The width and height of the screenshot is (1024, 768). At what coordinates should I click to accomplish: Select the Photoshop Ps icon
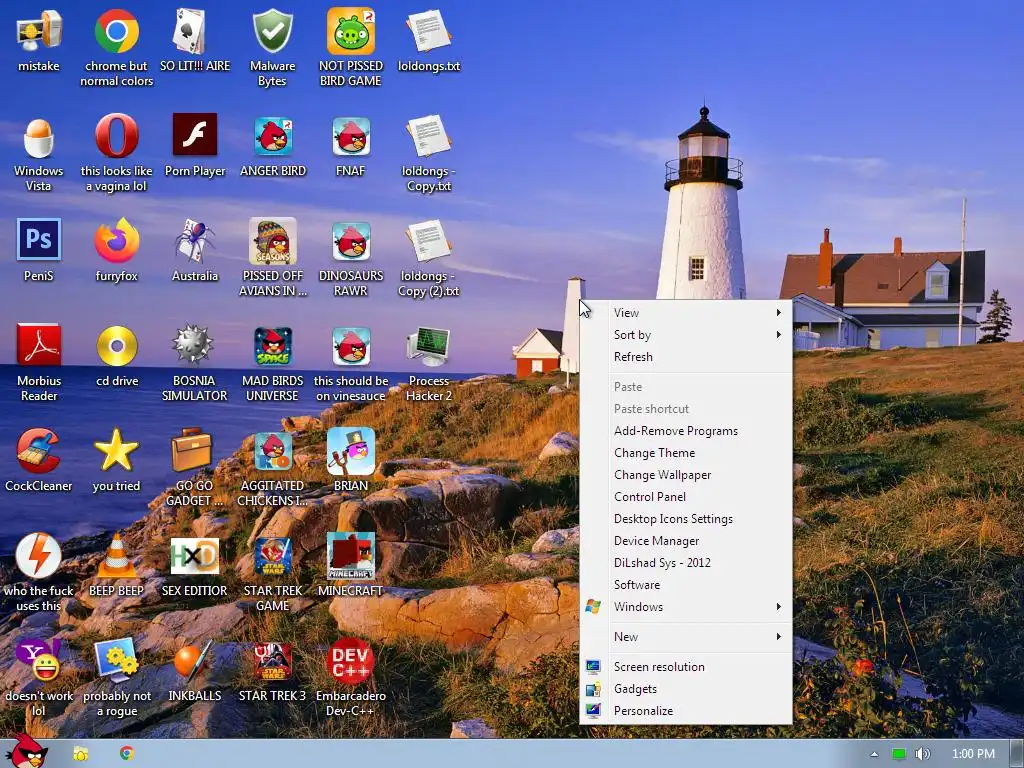(39, 240)
